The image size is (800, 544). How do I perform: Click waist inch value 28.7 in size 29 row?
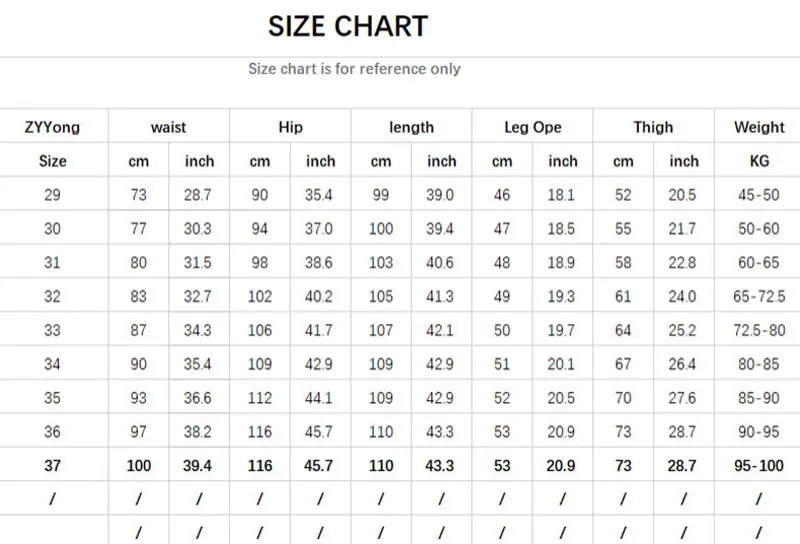point(197,195)
